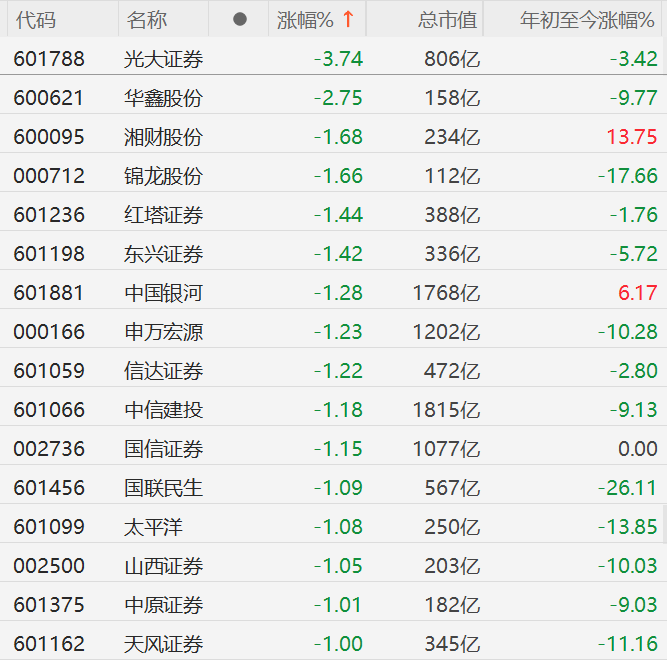Select stock code 601375
This screenshot has width=667, height=660.
click(49, 605)
